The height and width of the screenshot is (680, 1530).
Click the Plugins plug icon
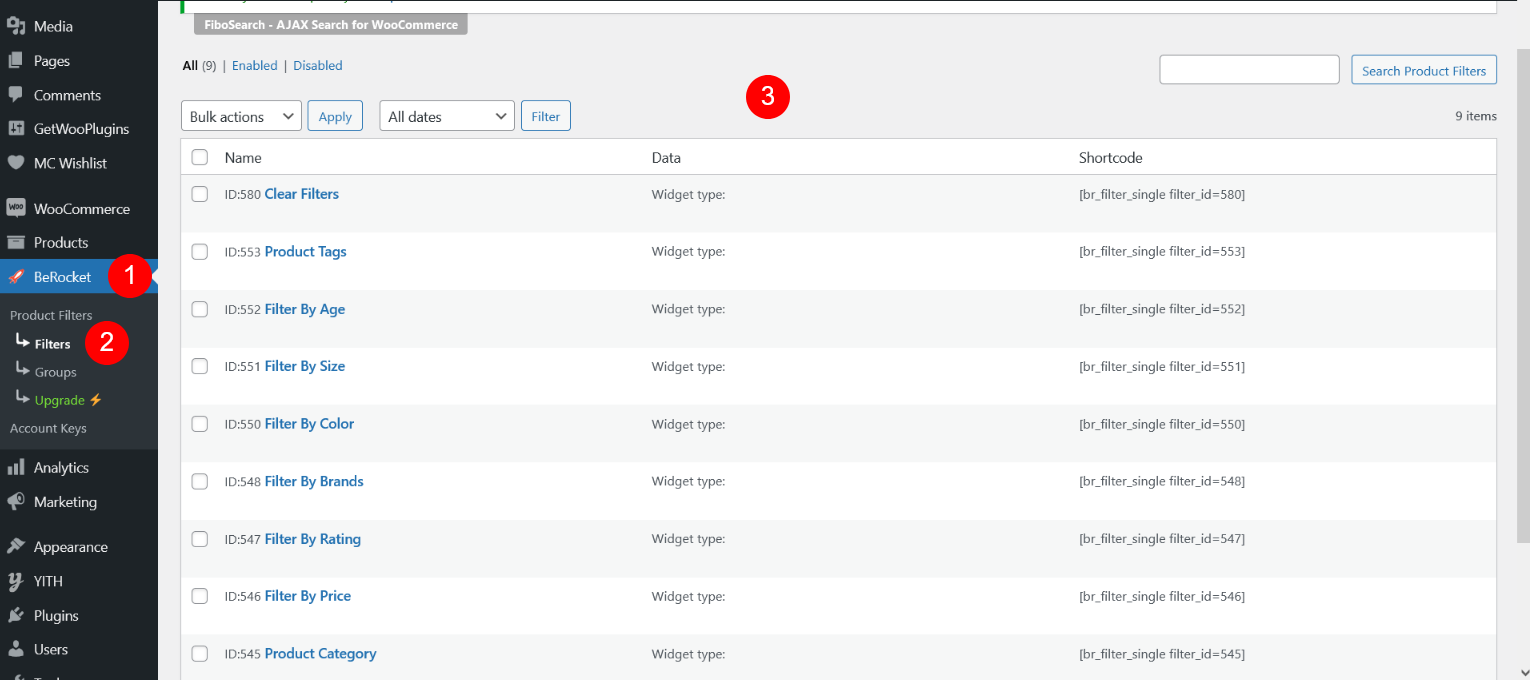[x=16, y=616]
